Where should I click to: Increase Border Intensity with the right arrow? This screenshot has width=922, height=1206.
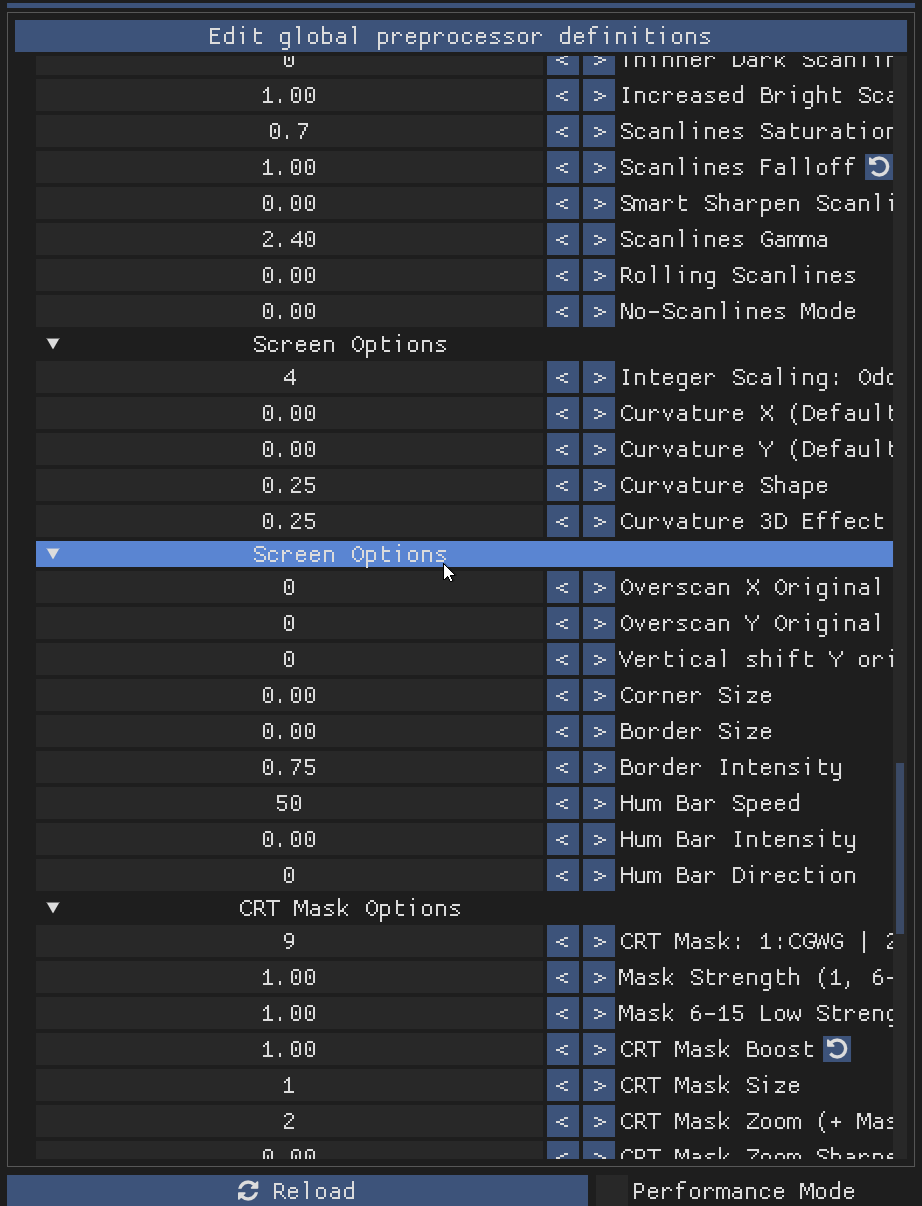click(x=599, y=767)
